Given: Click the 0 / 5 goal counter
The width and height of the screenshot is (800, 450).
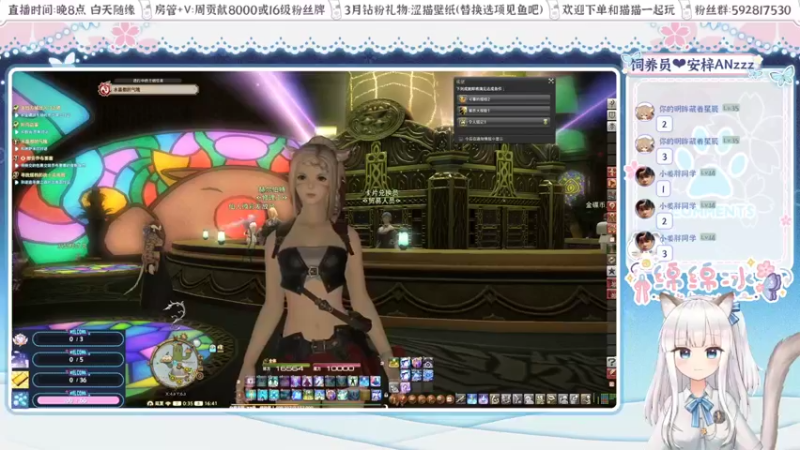Looking at the screenshot, I should [77, 359].
